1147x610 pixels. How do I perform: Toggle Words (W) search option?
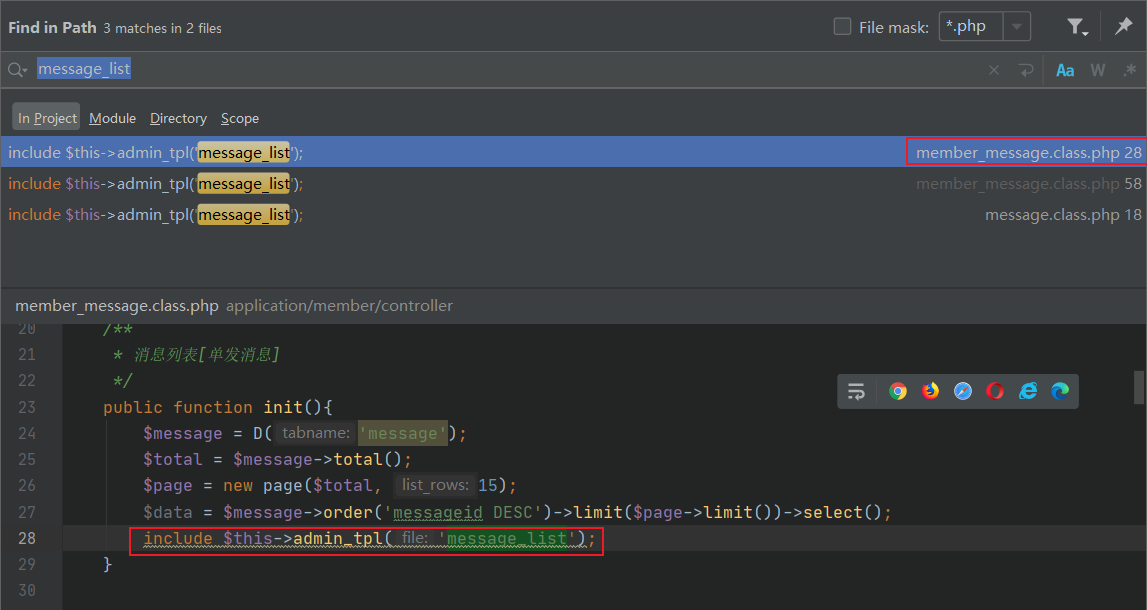(1097, 70)
